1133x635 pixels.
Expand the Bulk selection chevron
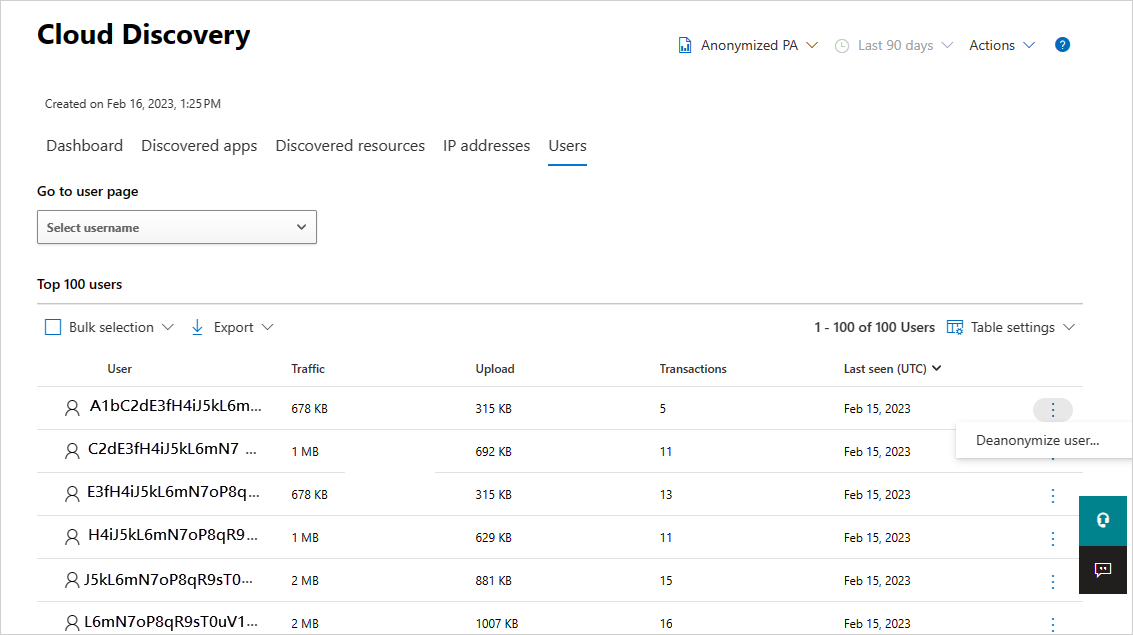pos(168,327)
